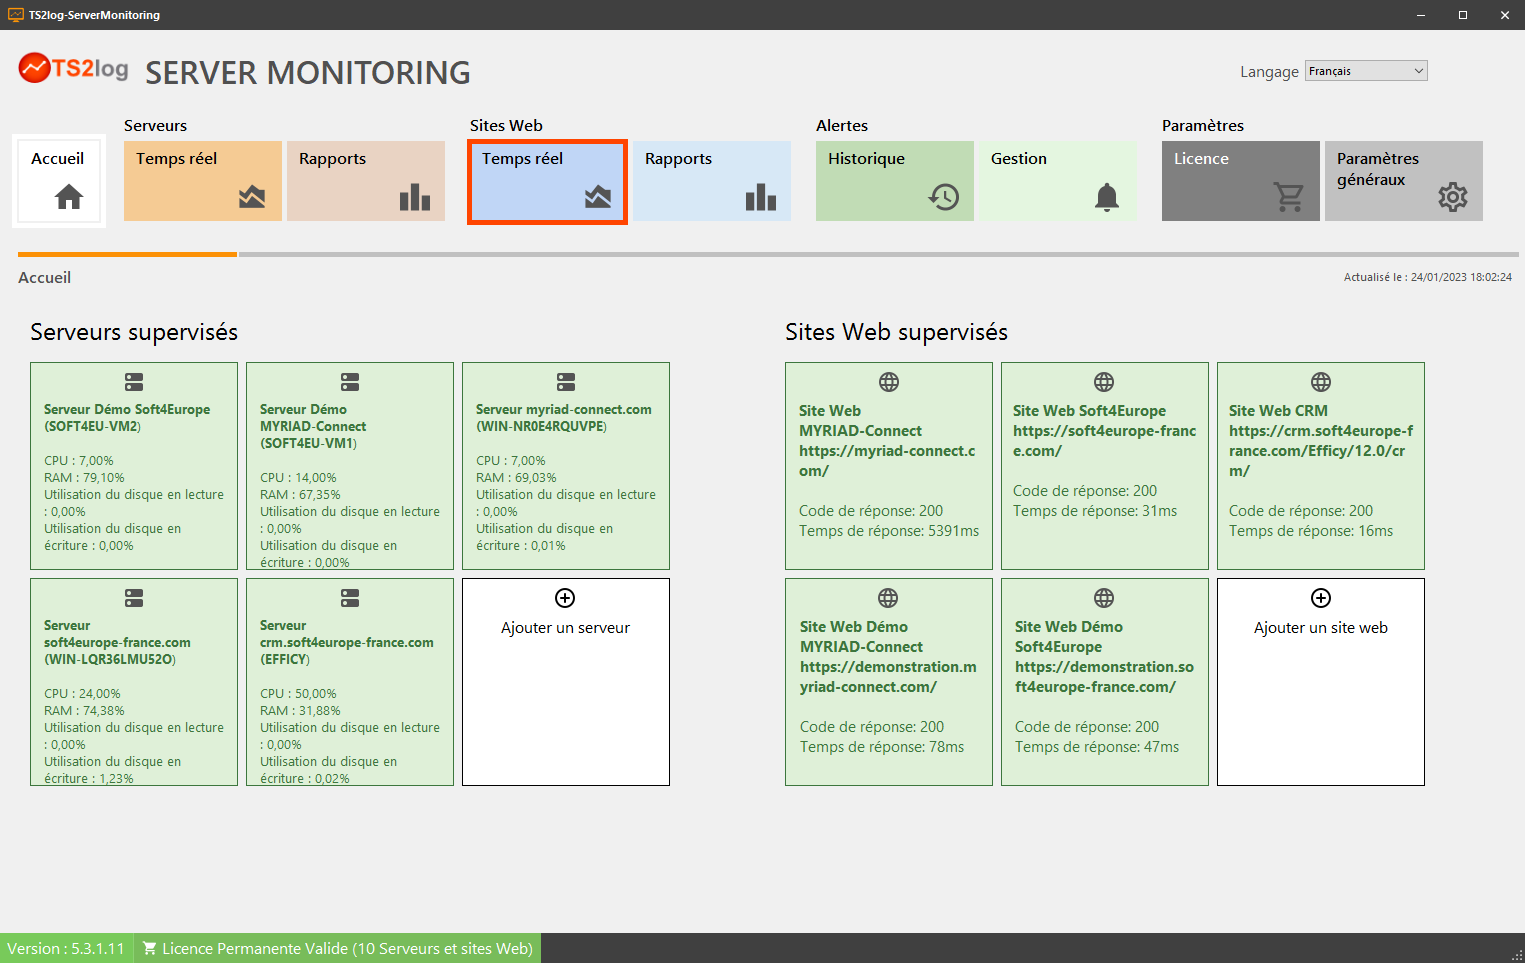Click the Serveur myriad-connect.com title
Image resolution: width=1525 pixels, height=963 pixels.
point(563,418)
